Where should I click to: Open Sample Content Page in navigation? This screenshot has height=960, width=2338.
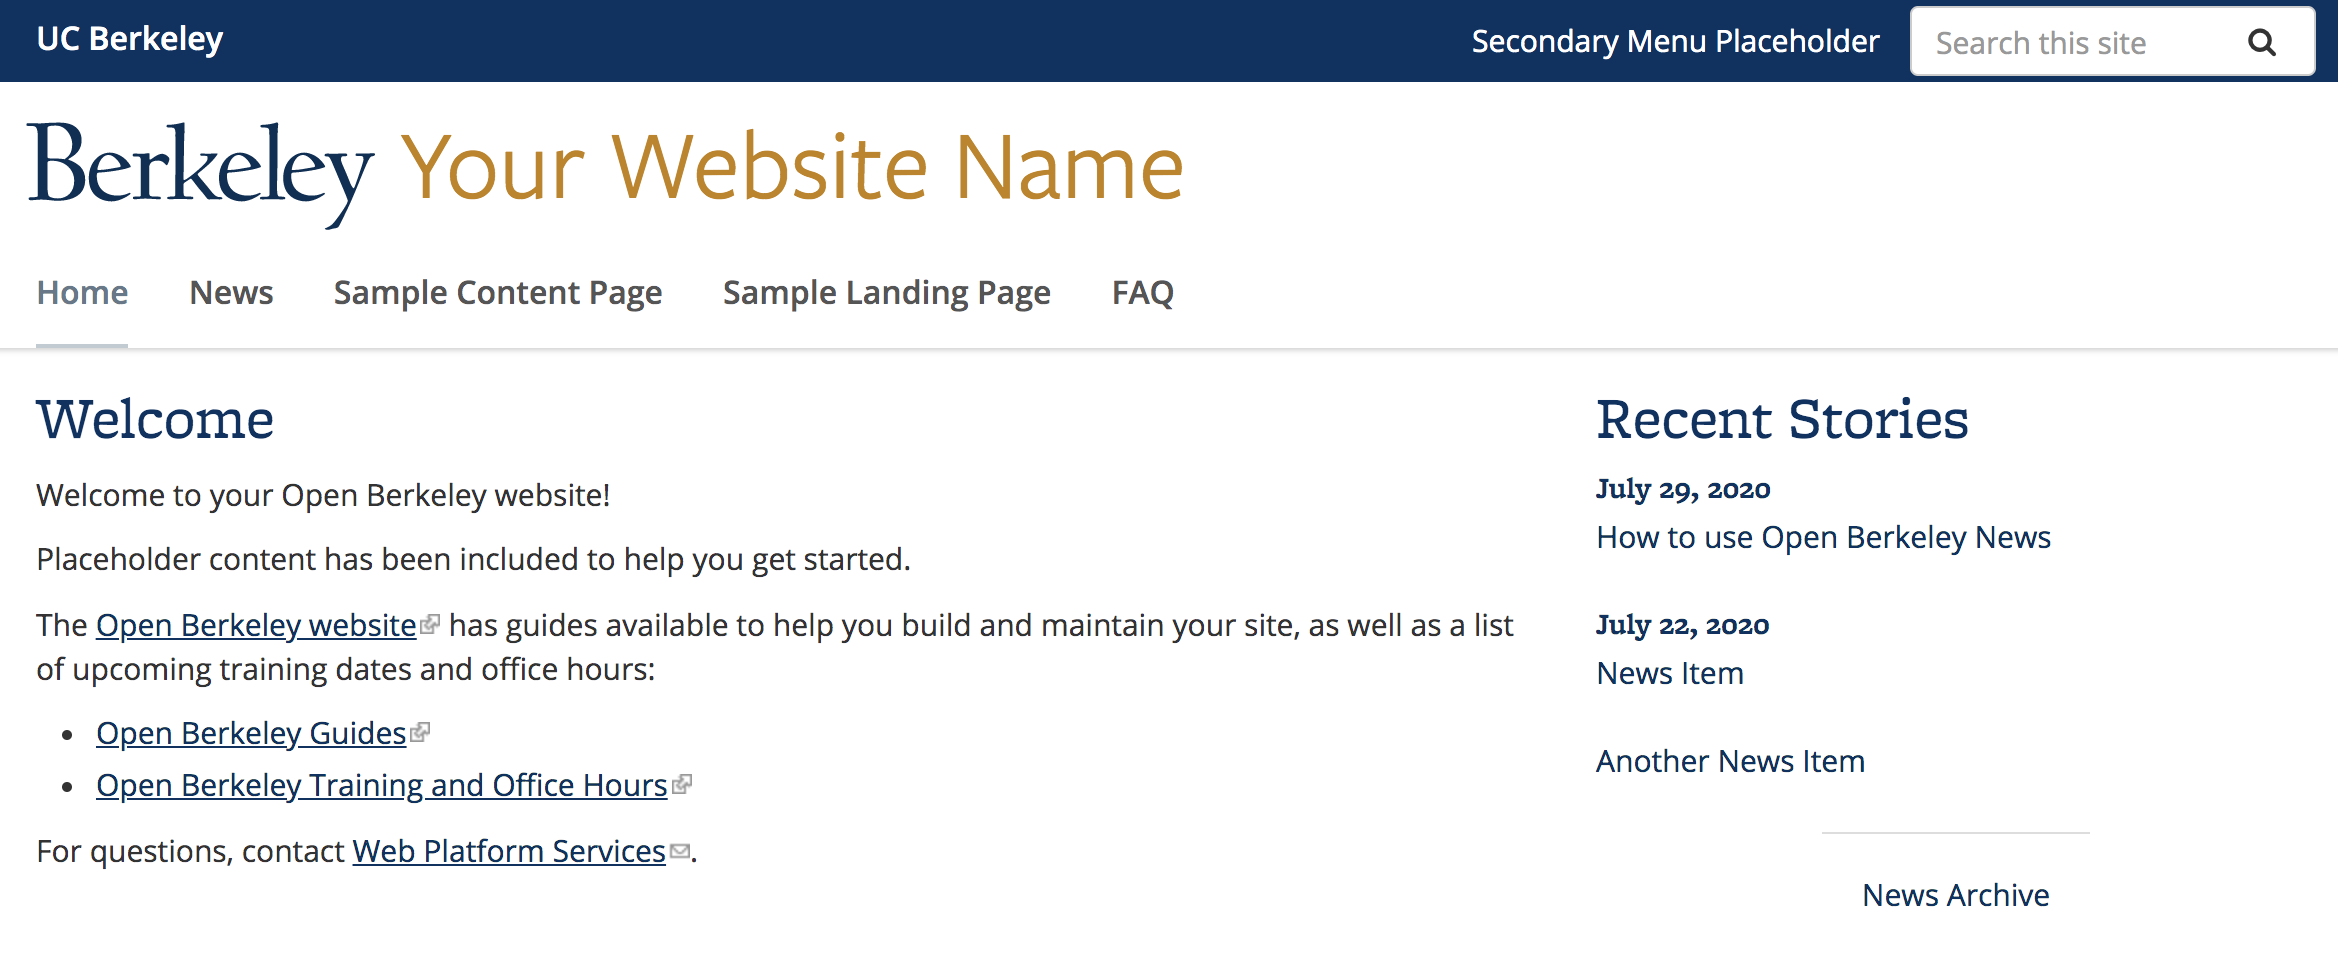click(498, 293)
